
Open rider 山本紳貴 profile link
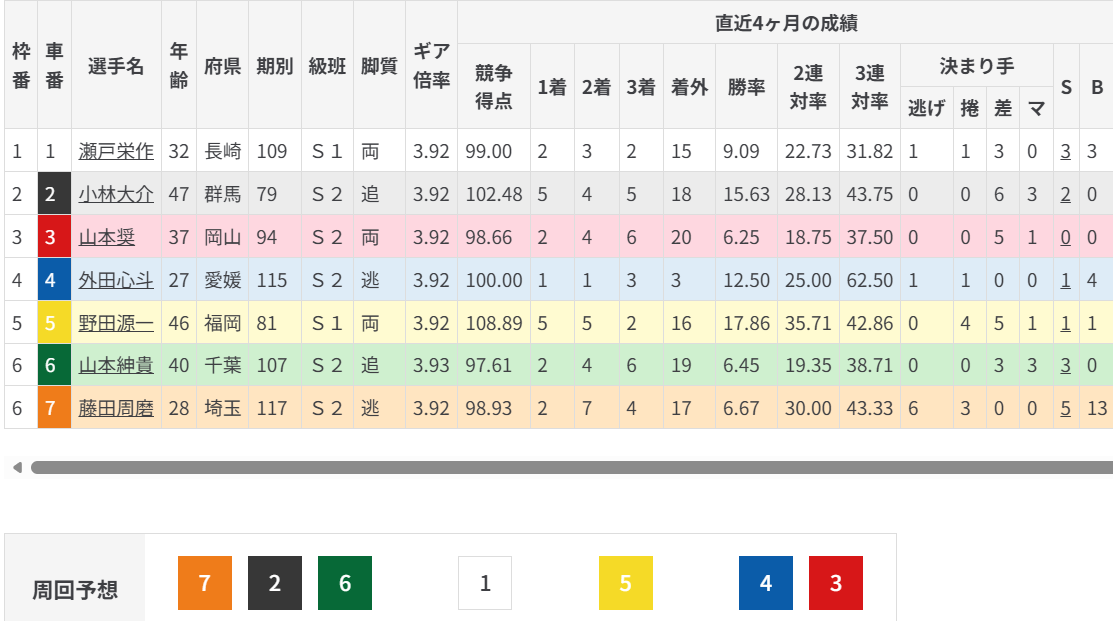coord(116,366)
